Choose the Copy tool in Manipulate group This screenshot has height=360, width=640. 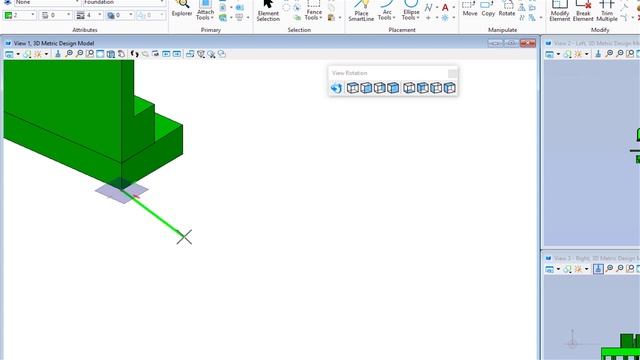tap(488, 8)
